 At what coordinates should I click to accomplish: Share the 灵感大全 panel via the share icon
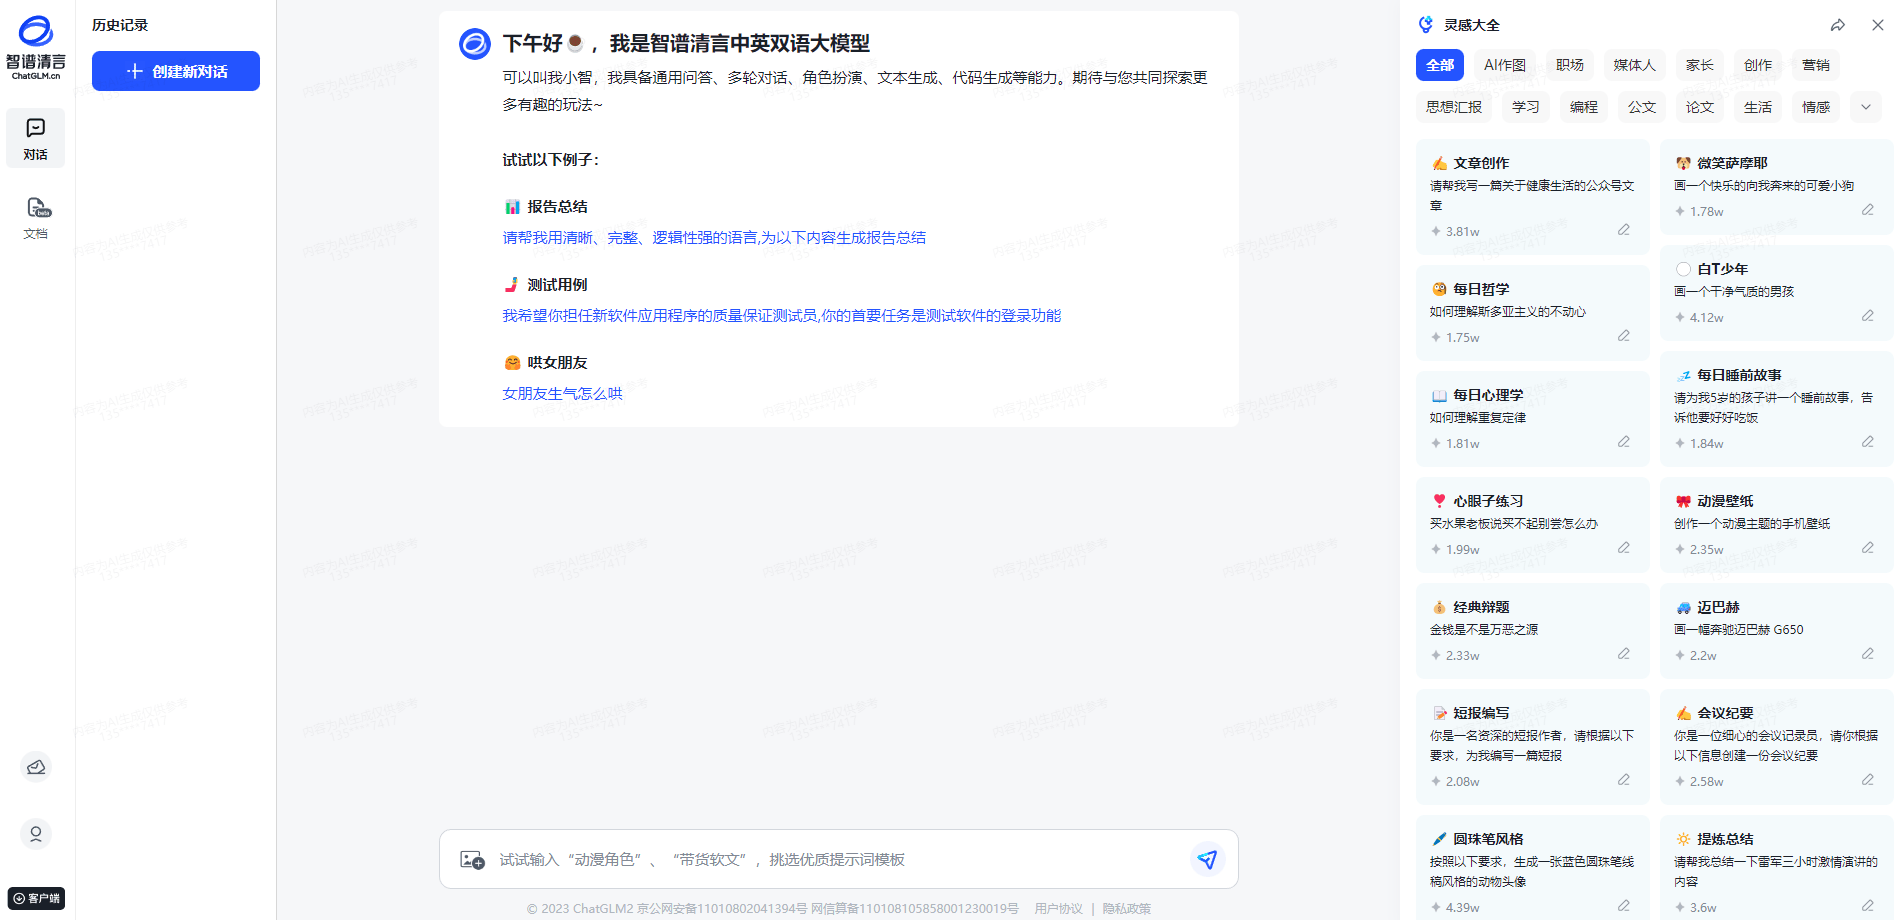click(1838, 24)
